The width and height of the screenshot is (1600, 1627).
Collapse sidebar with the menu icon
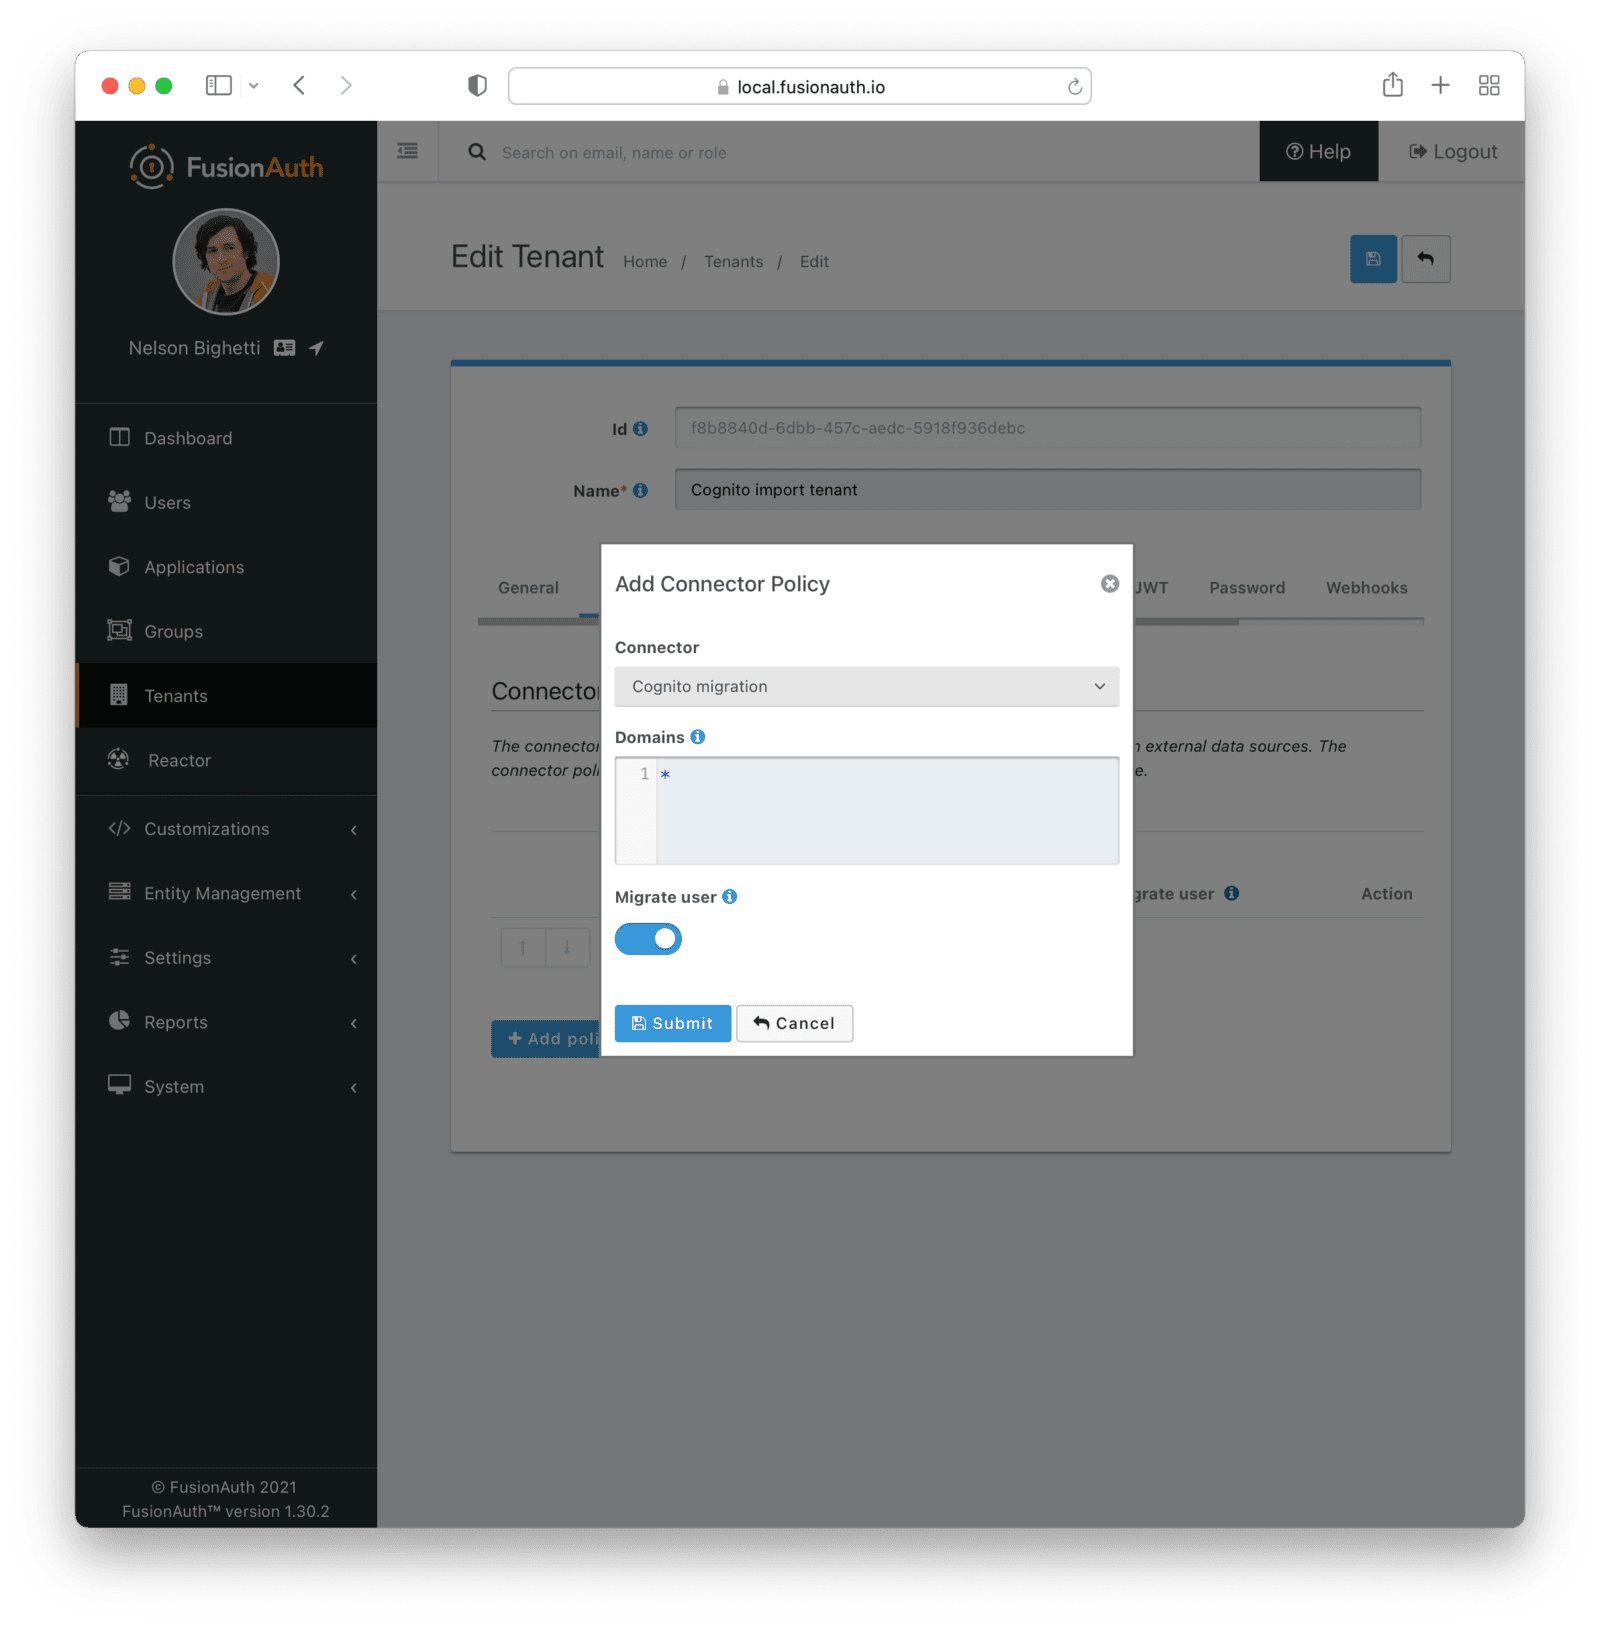pos(408,151)
